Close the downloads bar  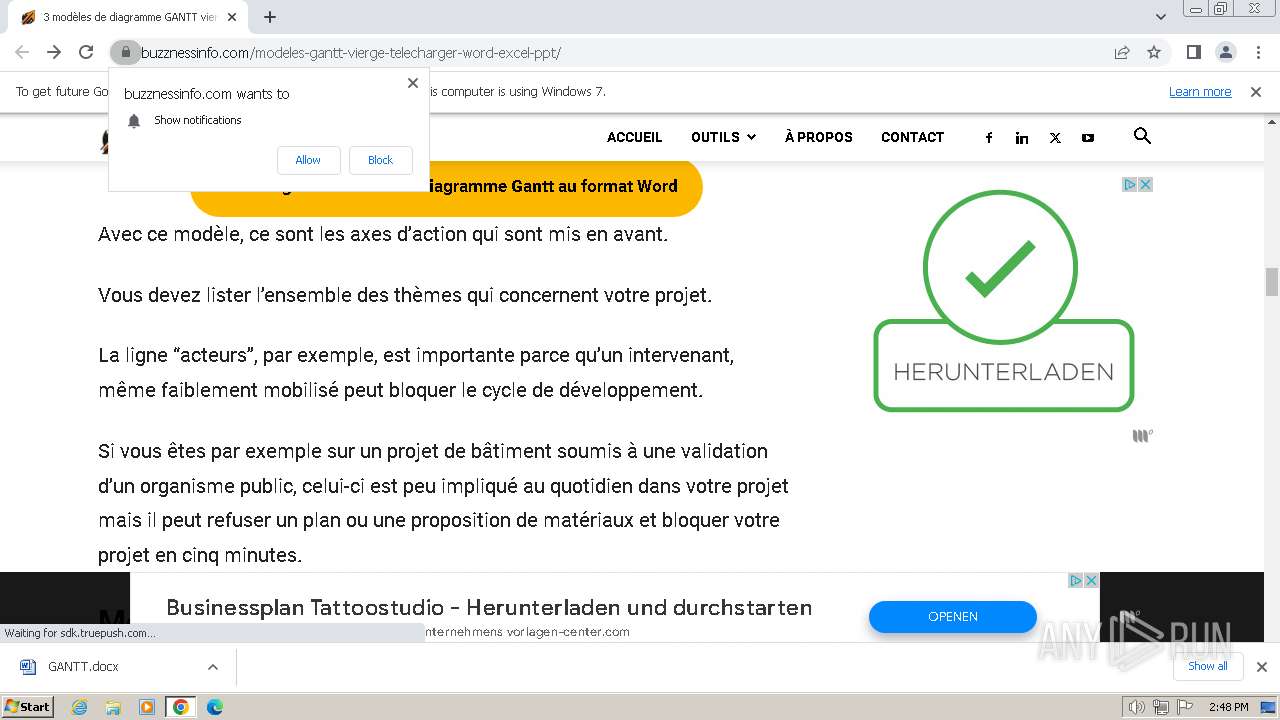pos(1261,667)
